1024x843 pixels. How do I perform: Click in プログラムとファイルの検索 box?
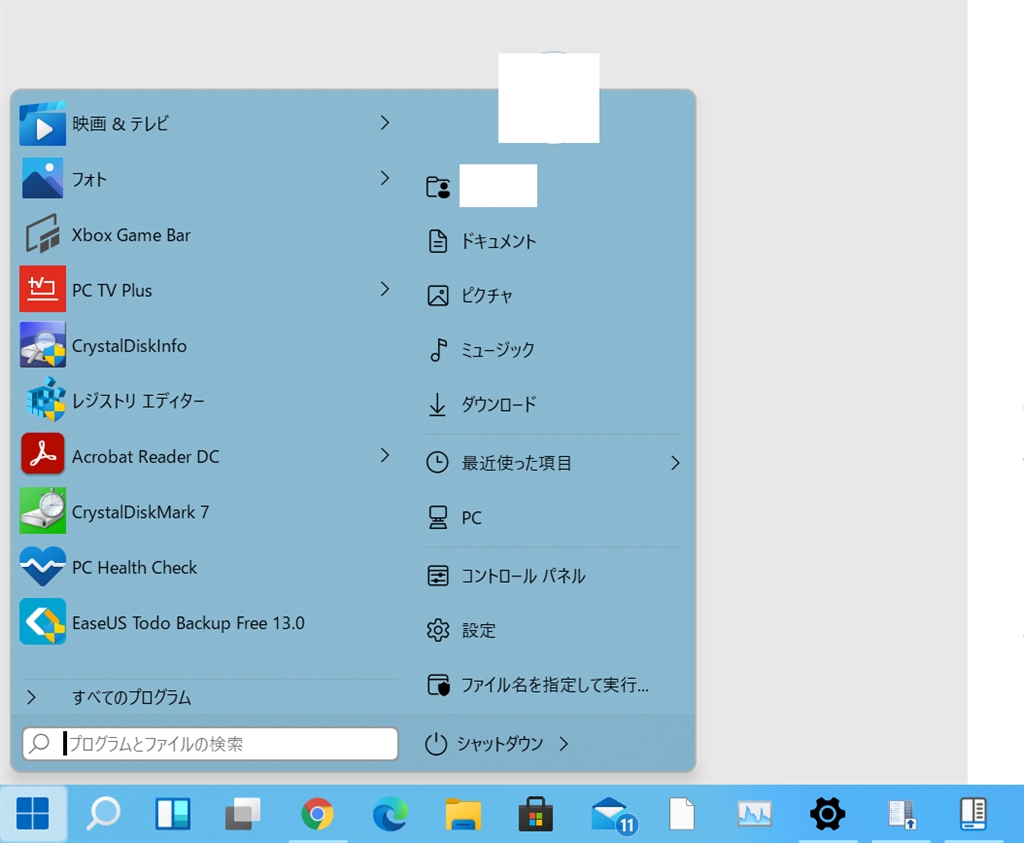coord(210,744)
